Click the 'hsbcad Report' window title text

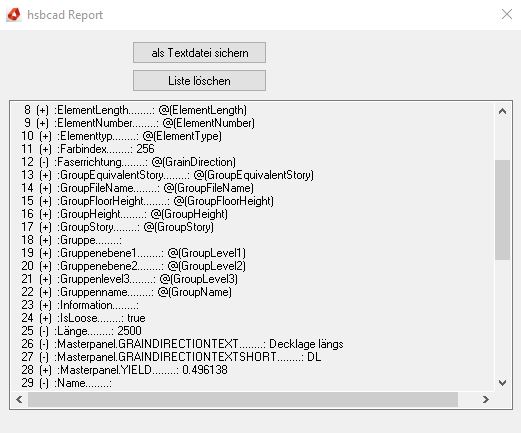[x=65, y=15]
